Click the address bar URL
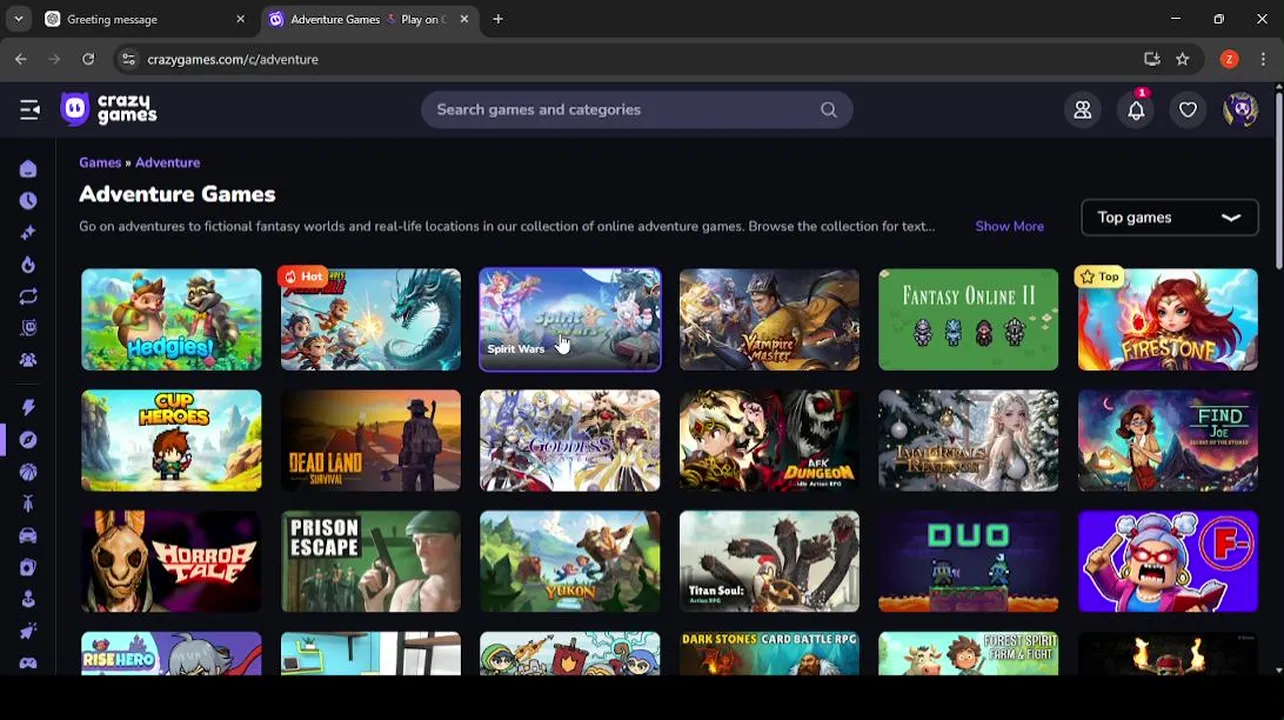This screenshot has height=720, width=1284. coord(232,59)
